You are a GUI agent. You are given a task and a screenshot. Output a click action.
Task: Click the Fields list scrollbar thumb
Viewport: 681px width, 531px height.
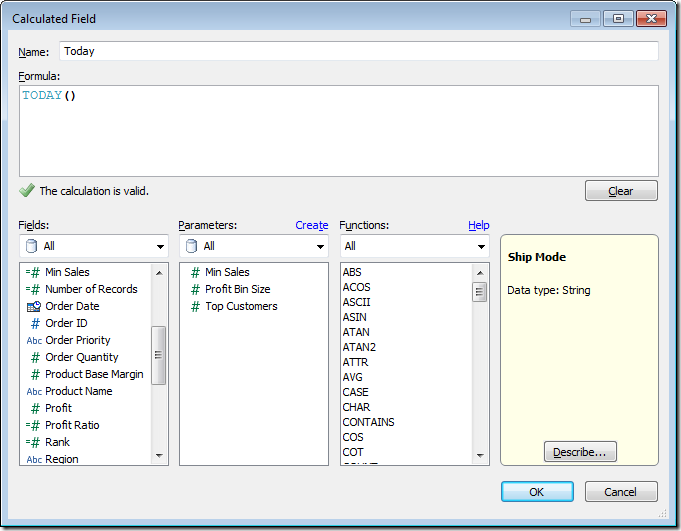click(x=159, y=355)
